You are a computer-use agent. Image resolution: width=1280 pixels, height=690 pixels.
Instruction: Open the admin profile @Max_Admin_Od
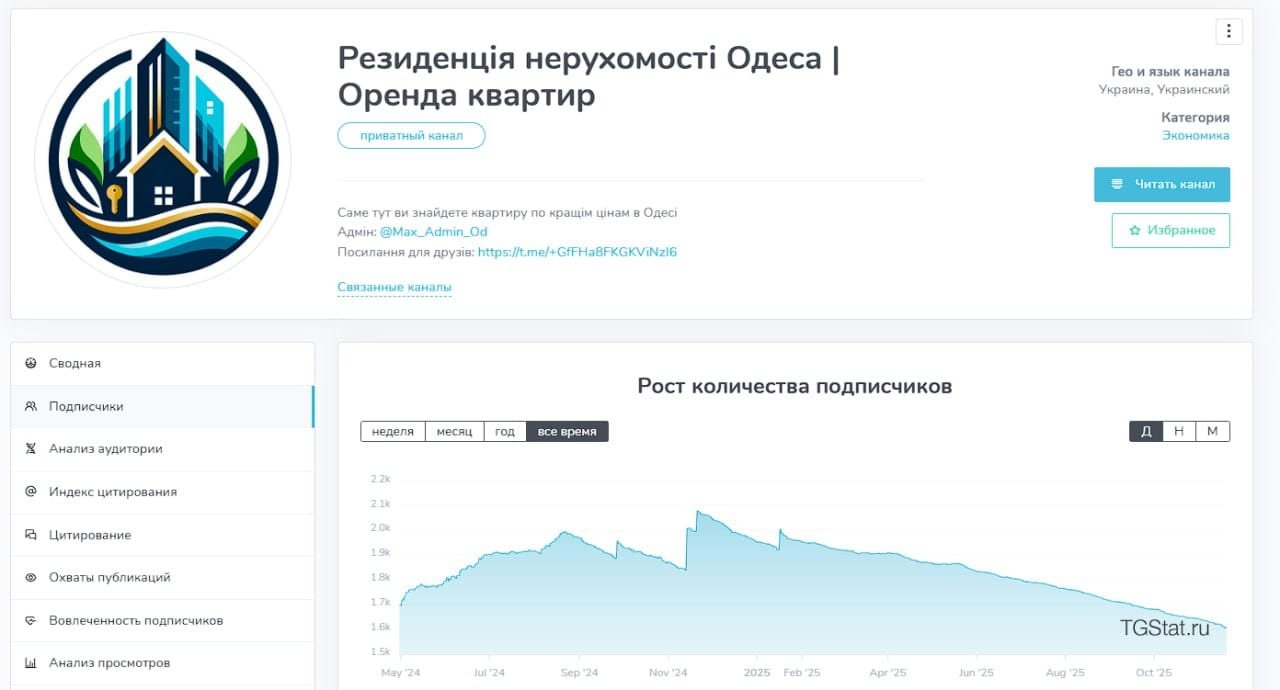[435, 231]
